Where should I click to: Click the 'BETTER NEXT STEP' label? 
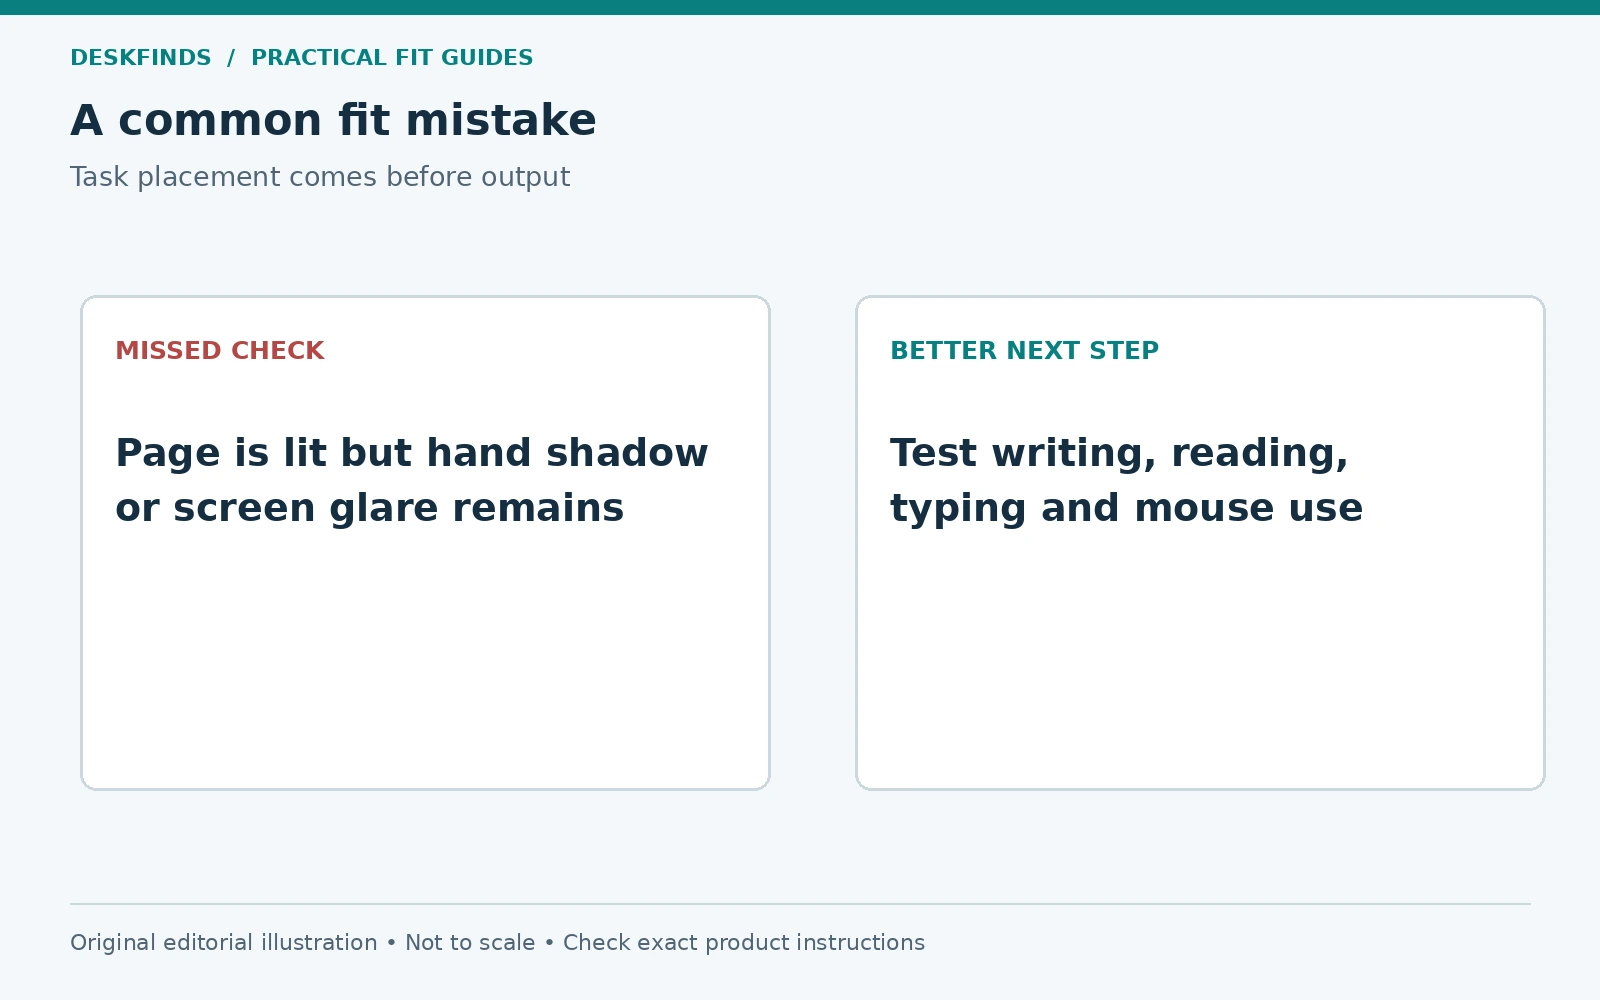tap(1025, 351)
